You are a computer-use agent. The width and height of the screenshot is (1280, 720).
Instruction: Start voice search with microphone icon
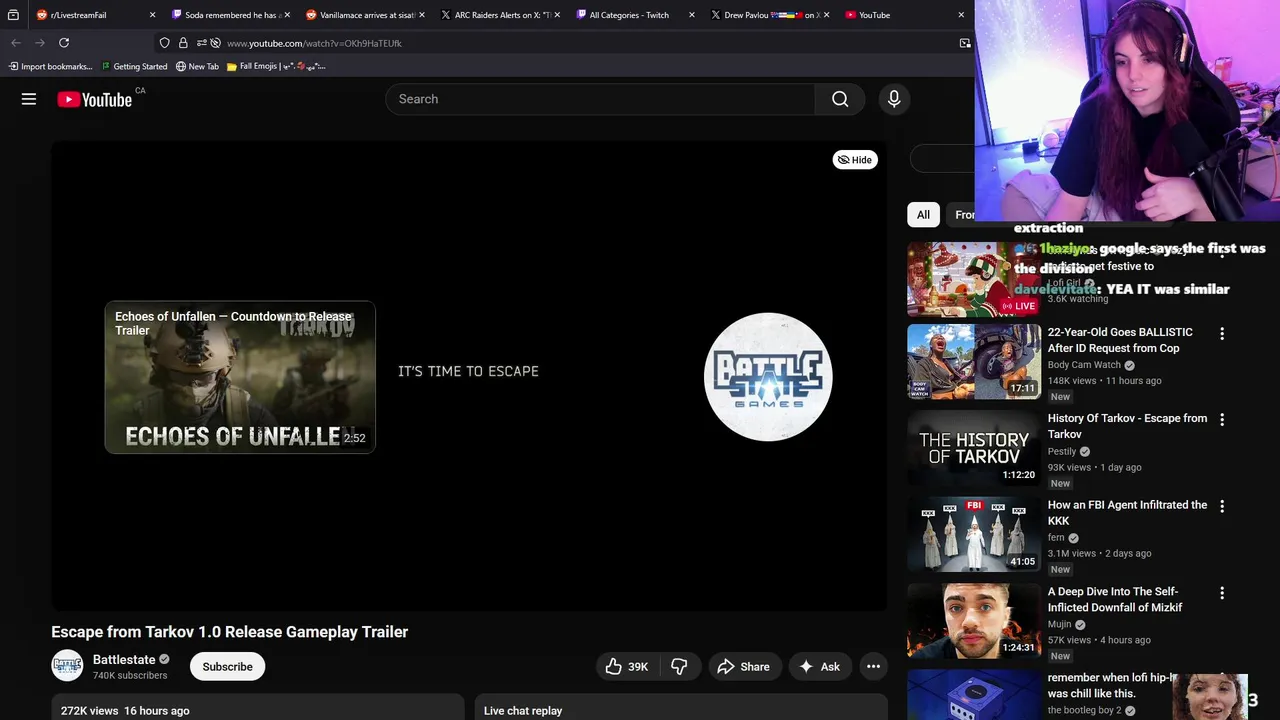894,99
